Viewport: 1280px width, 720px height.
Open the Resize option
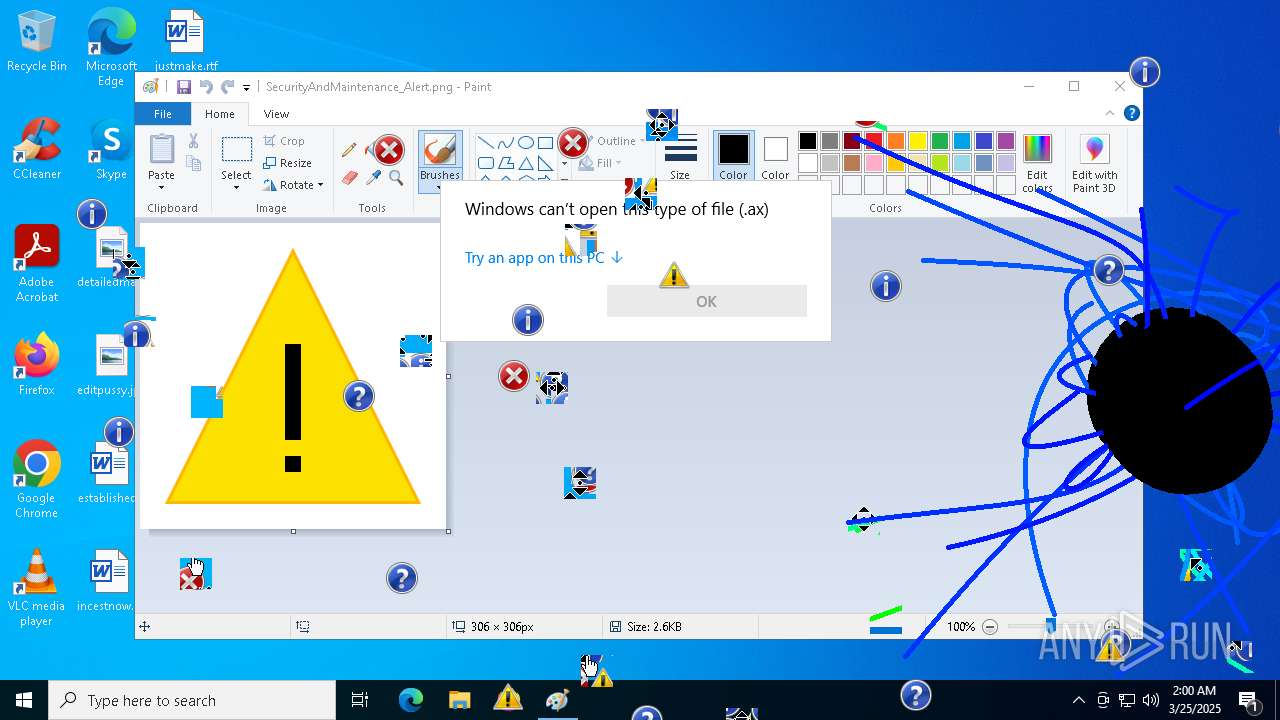coord(287,163)
